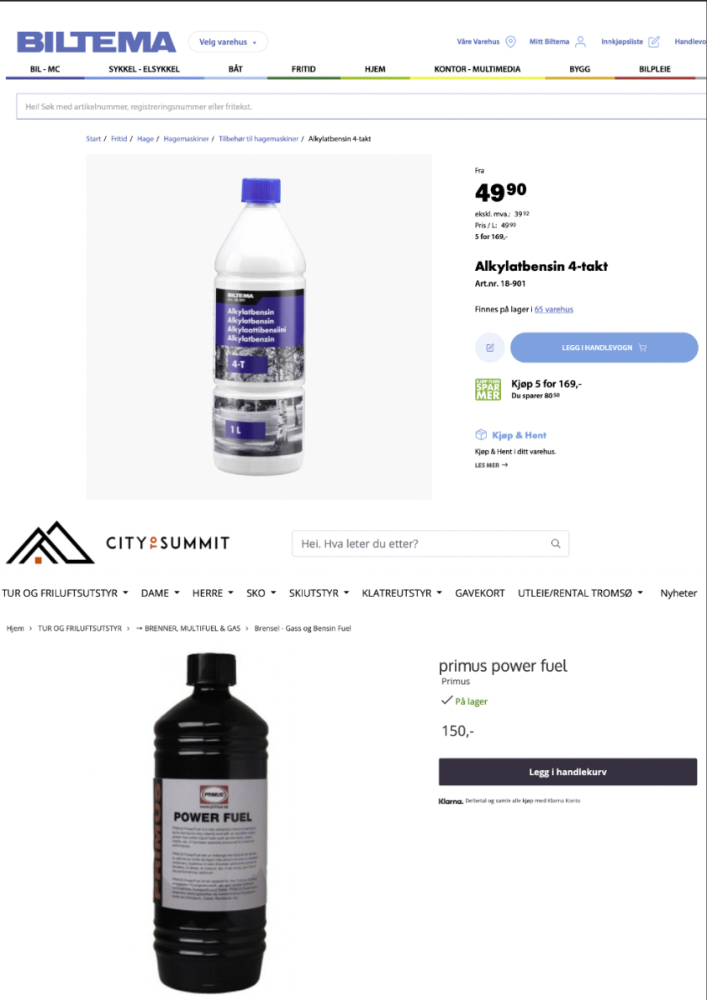707x1000 pixels.
Task: Open the KLATREUTSTYR dropdown
Action: coord(402,593)
